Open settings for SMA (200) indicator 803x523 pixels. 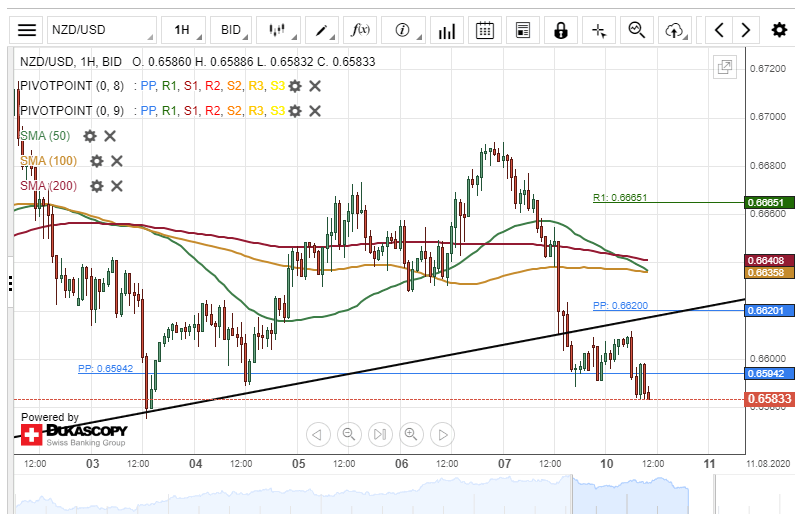97,186
